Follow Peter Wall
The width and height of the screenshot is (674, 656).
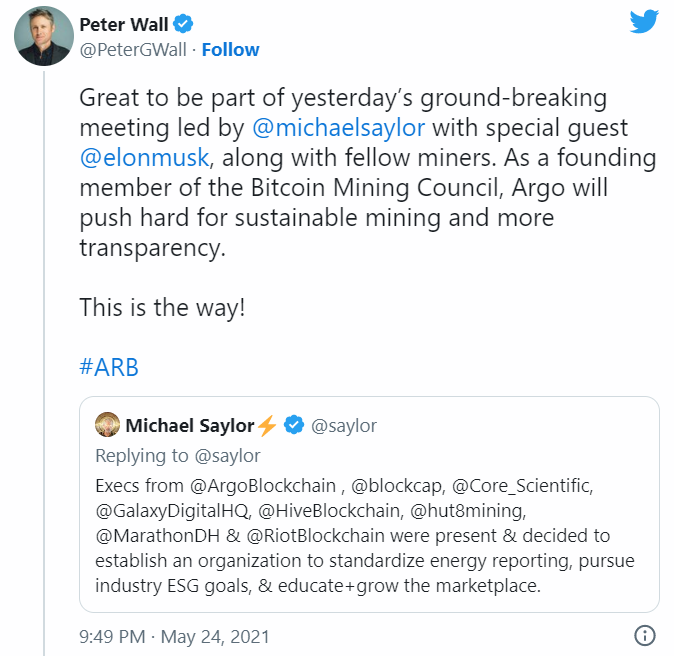(230, 50)
